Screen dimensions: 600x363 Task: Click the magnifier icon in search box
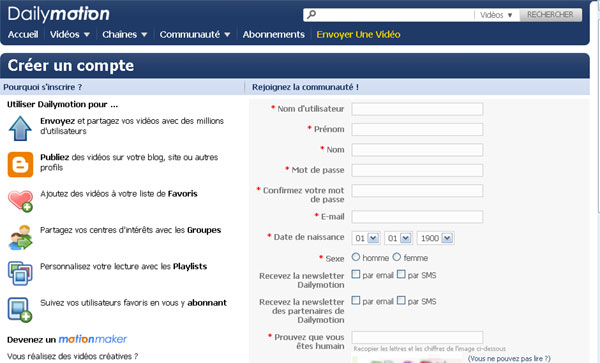[x=311, y=15]
